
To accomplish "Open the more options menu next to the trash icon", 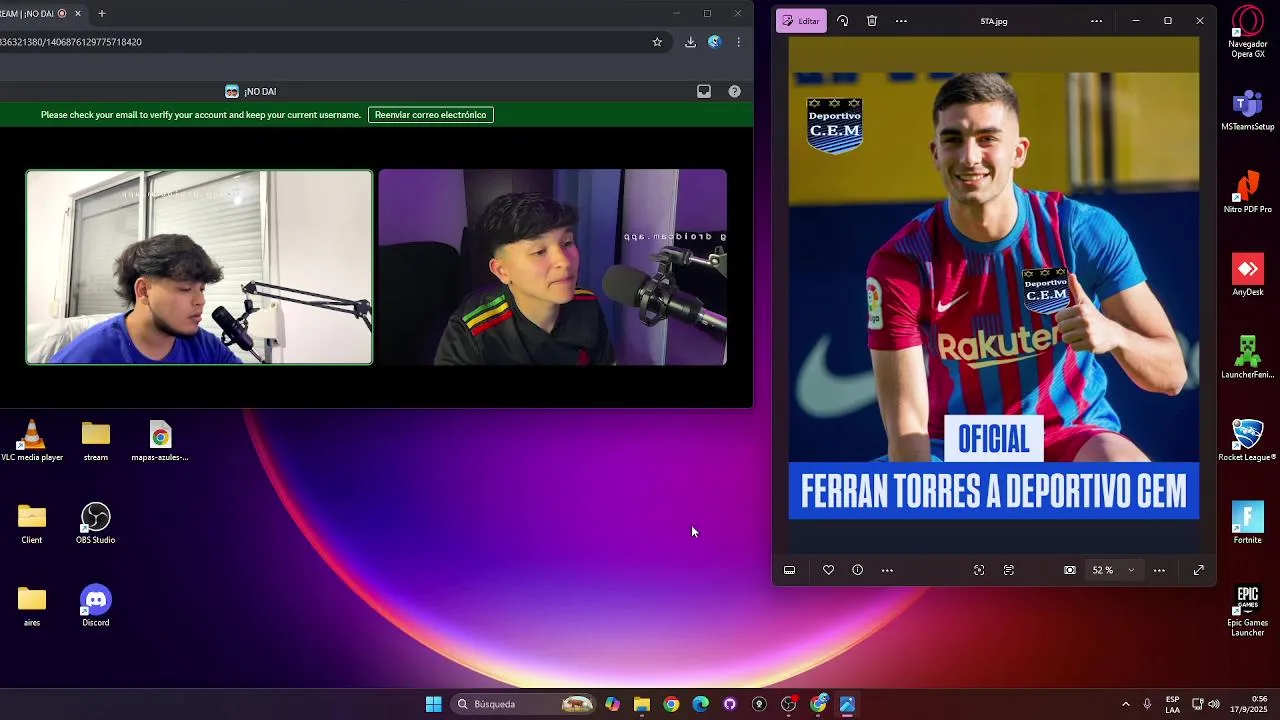I will (x=901, y=21).
